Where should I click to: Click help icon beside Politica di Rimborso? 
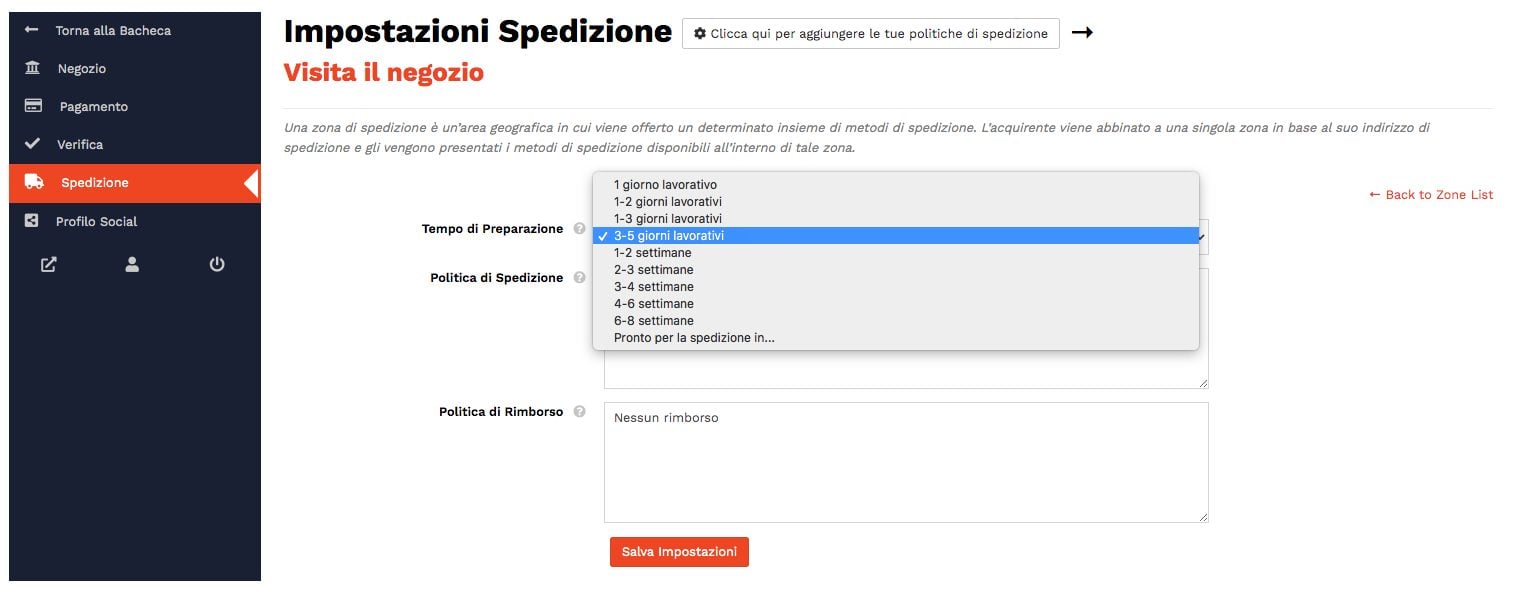click(580, 412)
